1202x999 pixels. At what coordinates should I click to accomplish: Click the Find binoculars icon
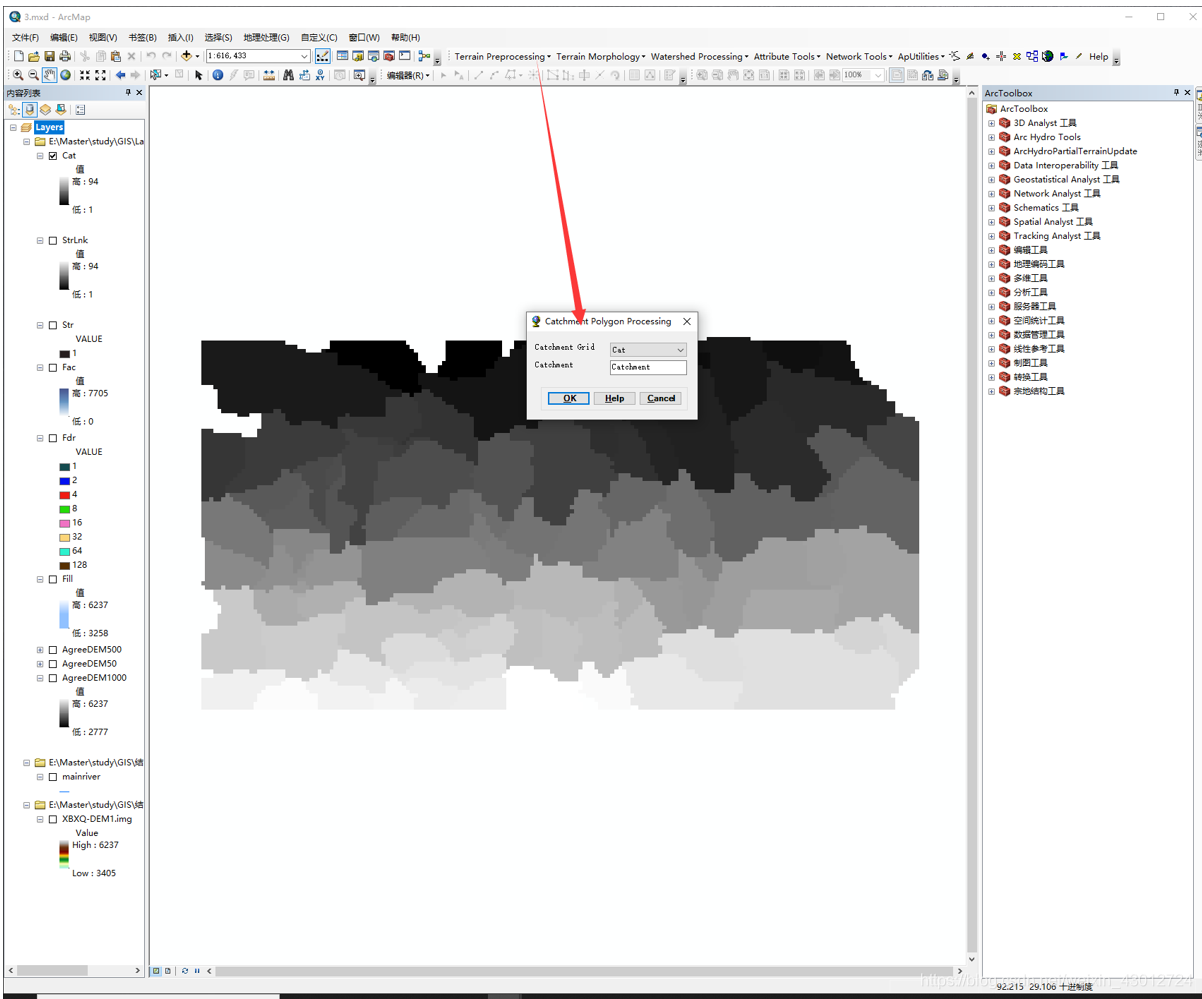(x=288, y=75)
